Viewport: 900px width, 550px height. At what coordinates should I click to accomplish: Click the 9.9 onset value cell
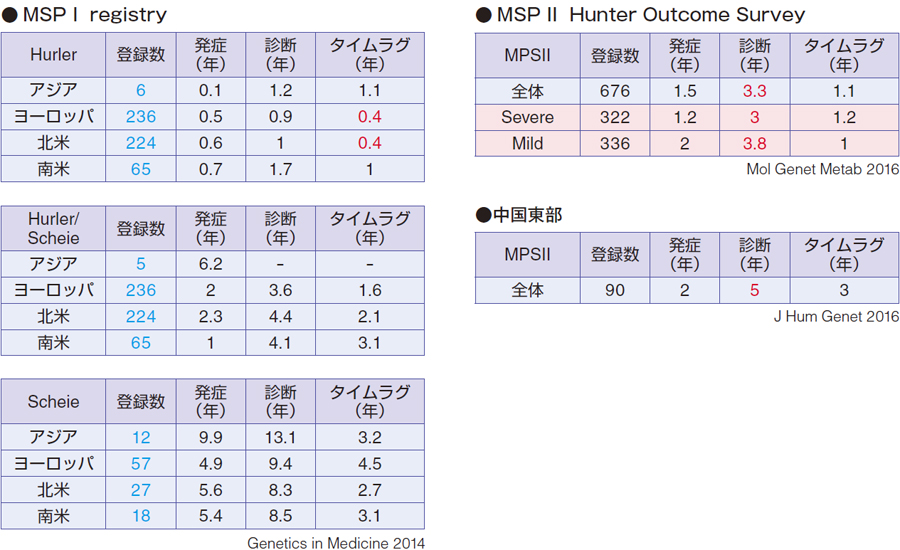pyautogui.click(x=210, y=437)
